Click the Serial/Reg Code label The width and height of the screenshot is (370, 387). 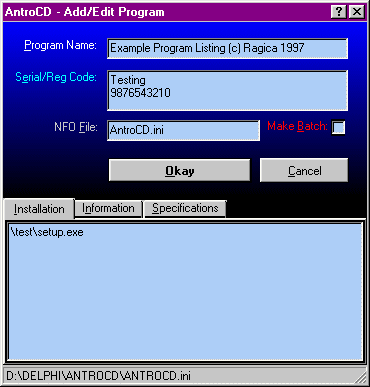click(x=56, y=77)
